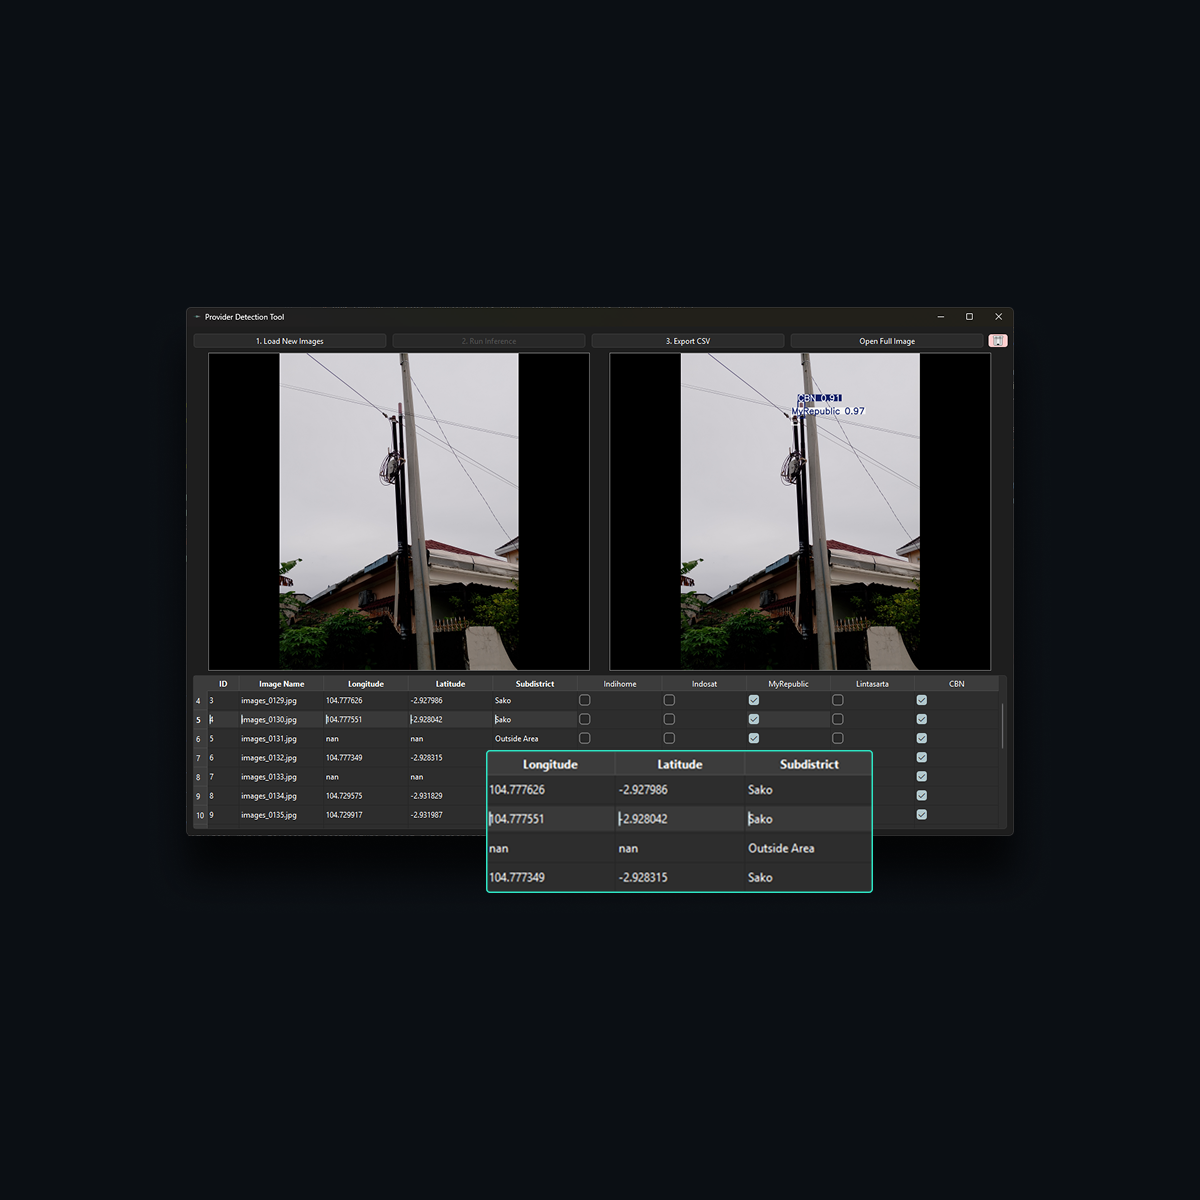
Task: Click the original image preview on the left
Action: click(399, 511)
